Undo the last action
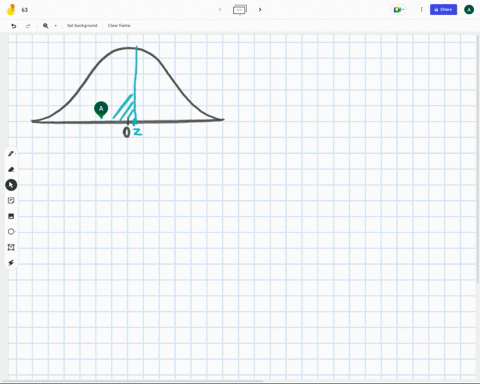Screen dimensions: 480x384 tap(14, 26)
